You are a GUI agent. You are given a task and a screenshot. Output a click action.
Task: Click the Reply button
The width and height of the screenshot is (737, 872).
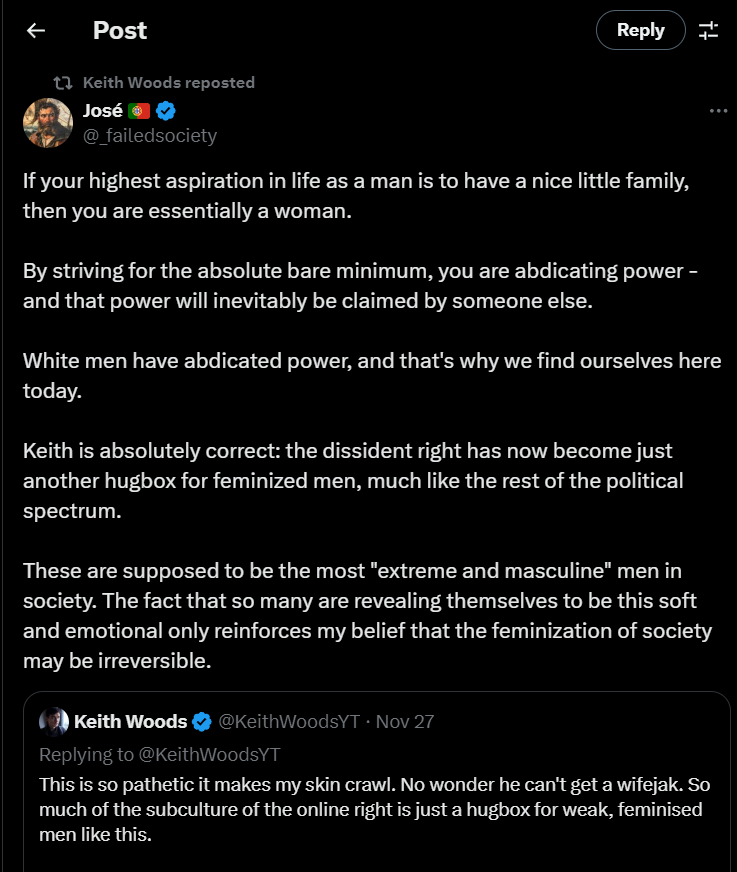[640, 30]
